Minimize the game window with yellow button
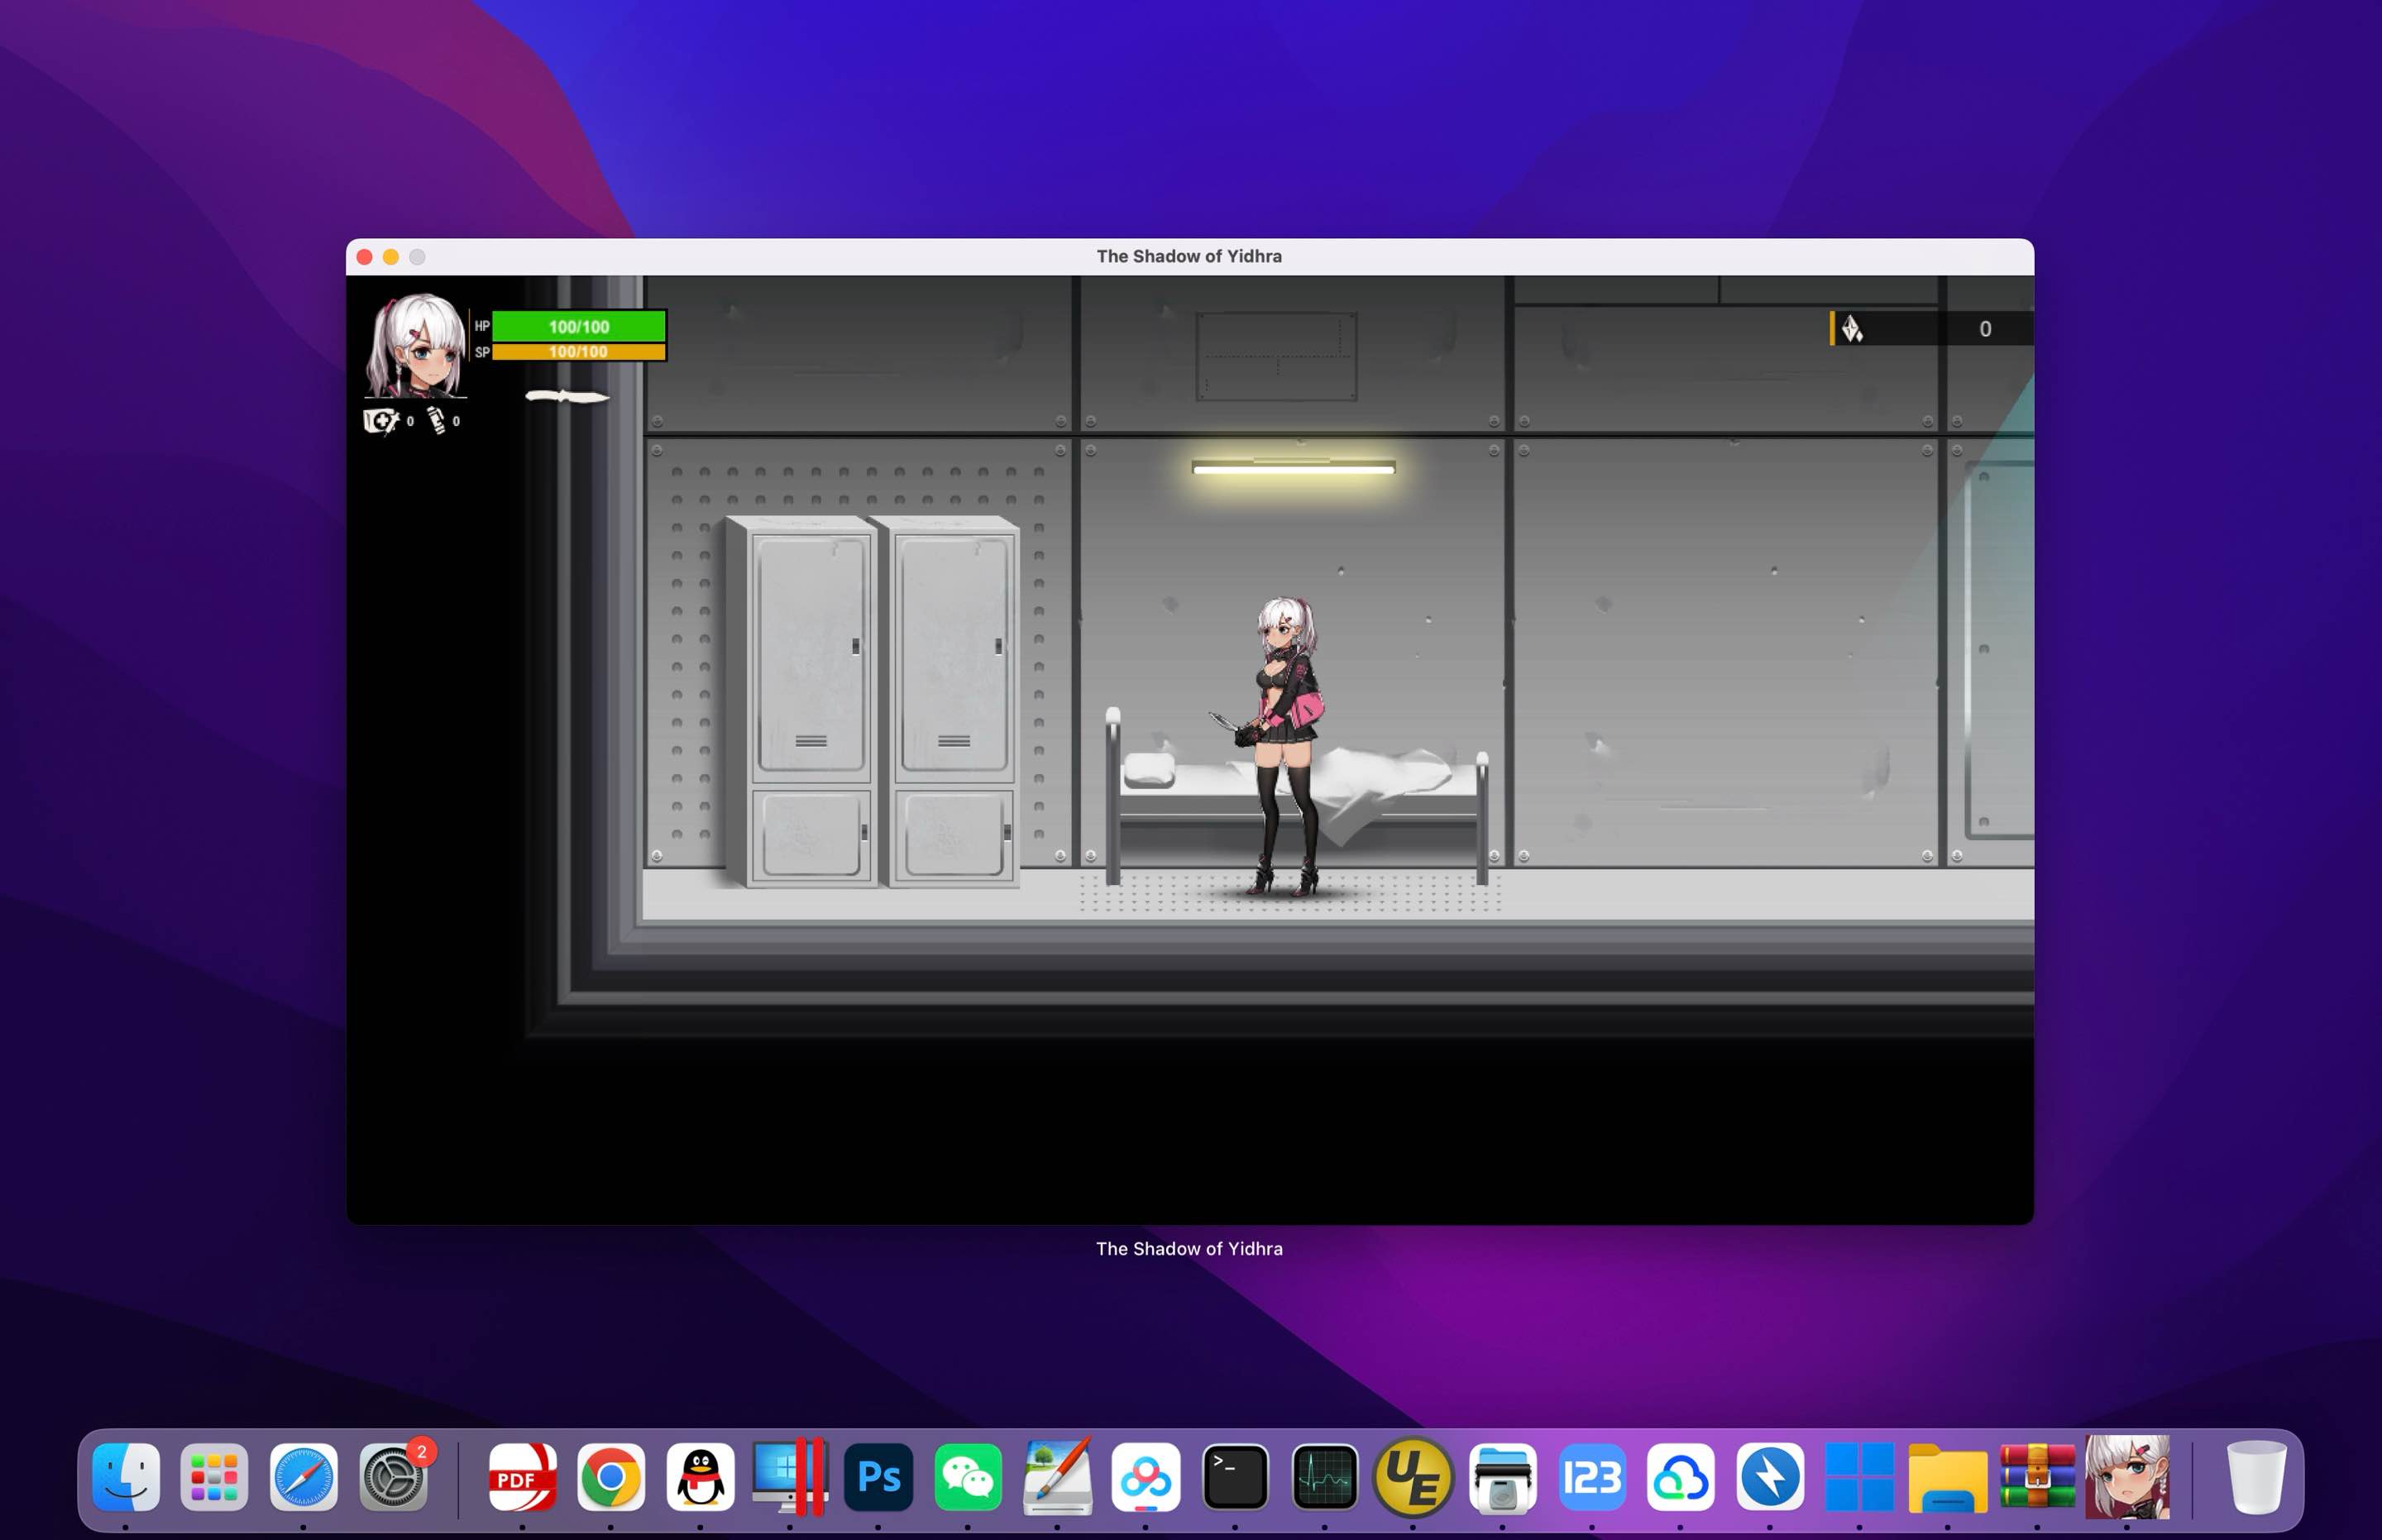 [391, 257]
